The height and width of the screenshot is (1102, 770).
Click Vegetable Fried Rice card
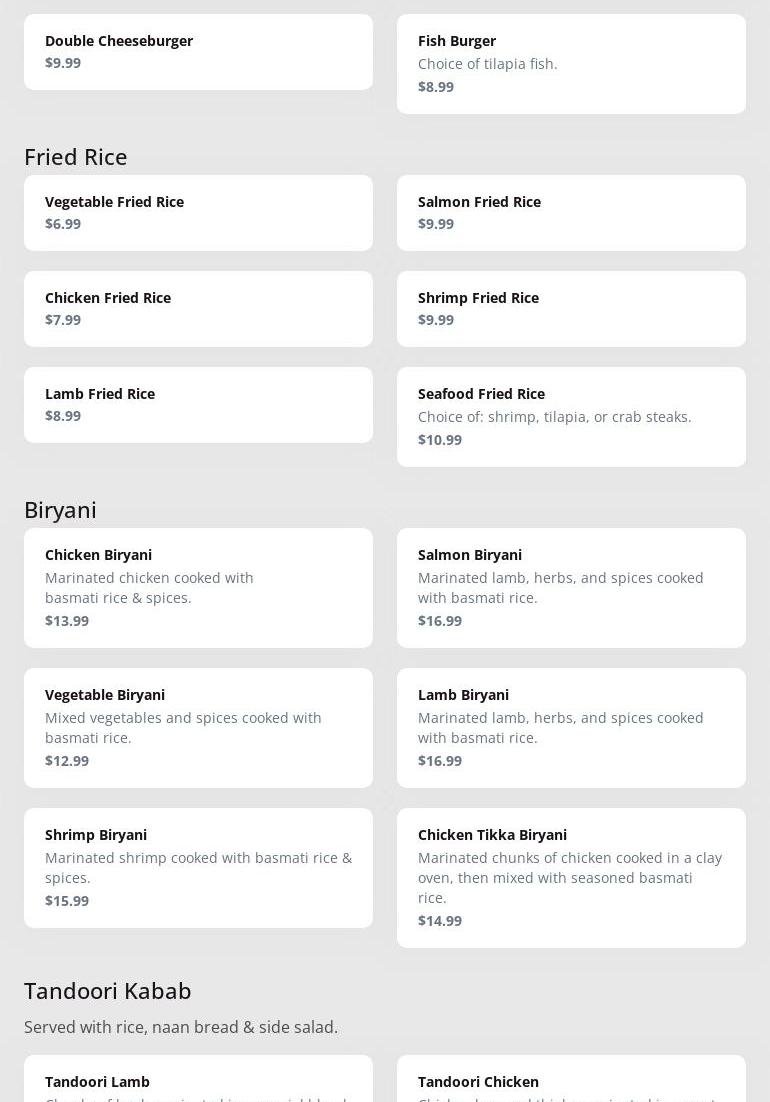coord(198,212)
